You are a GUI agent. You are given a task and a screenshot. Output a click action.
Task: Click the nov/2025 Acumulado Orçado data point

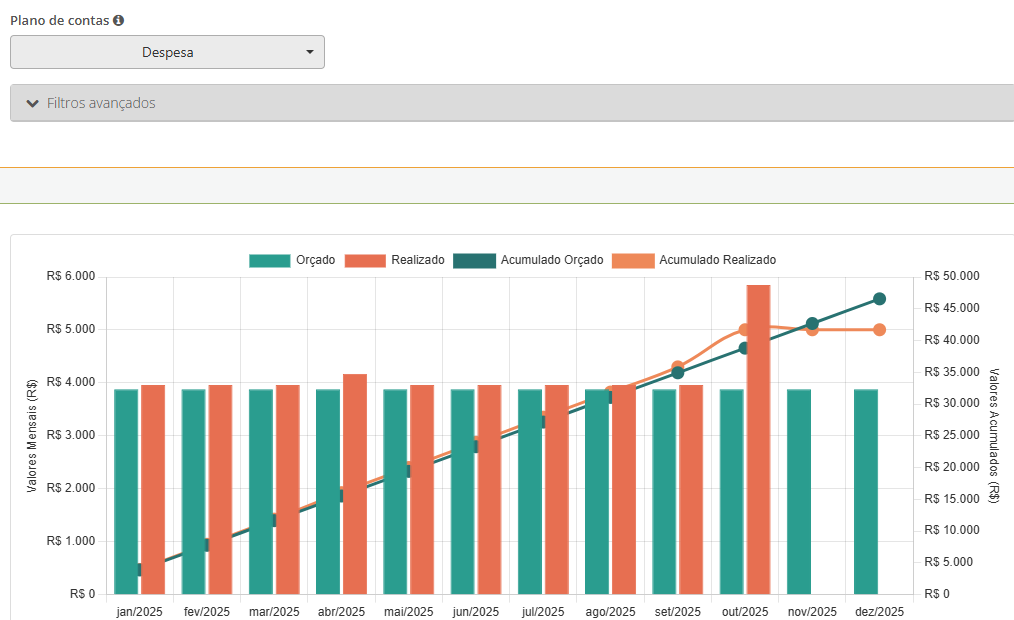point(812,323)
